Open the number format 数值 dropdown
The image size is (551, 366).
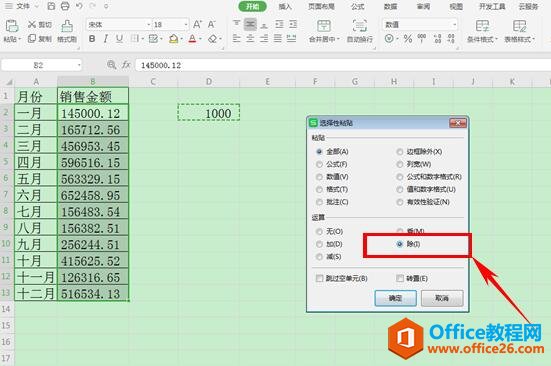454,25
